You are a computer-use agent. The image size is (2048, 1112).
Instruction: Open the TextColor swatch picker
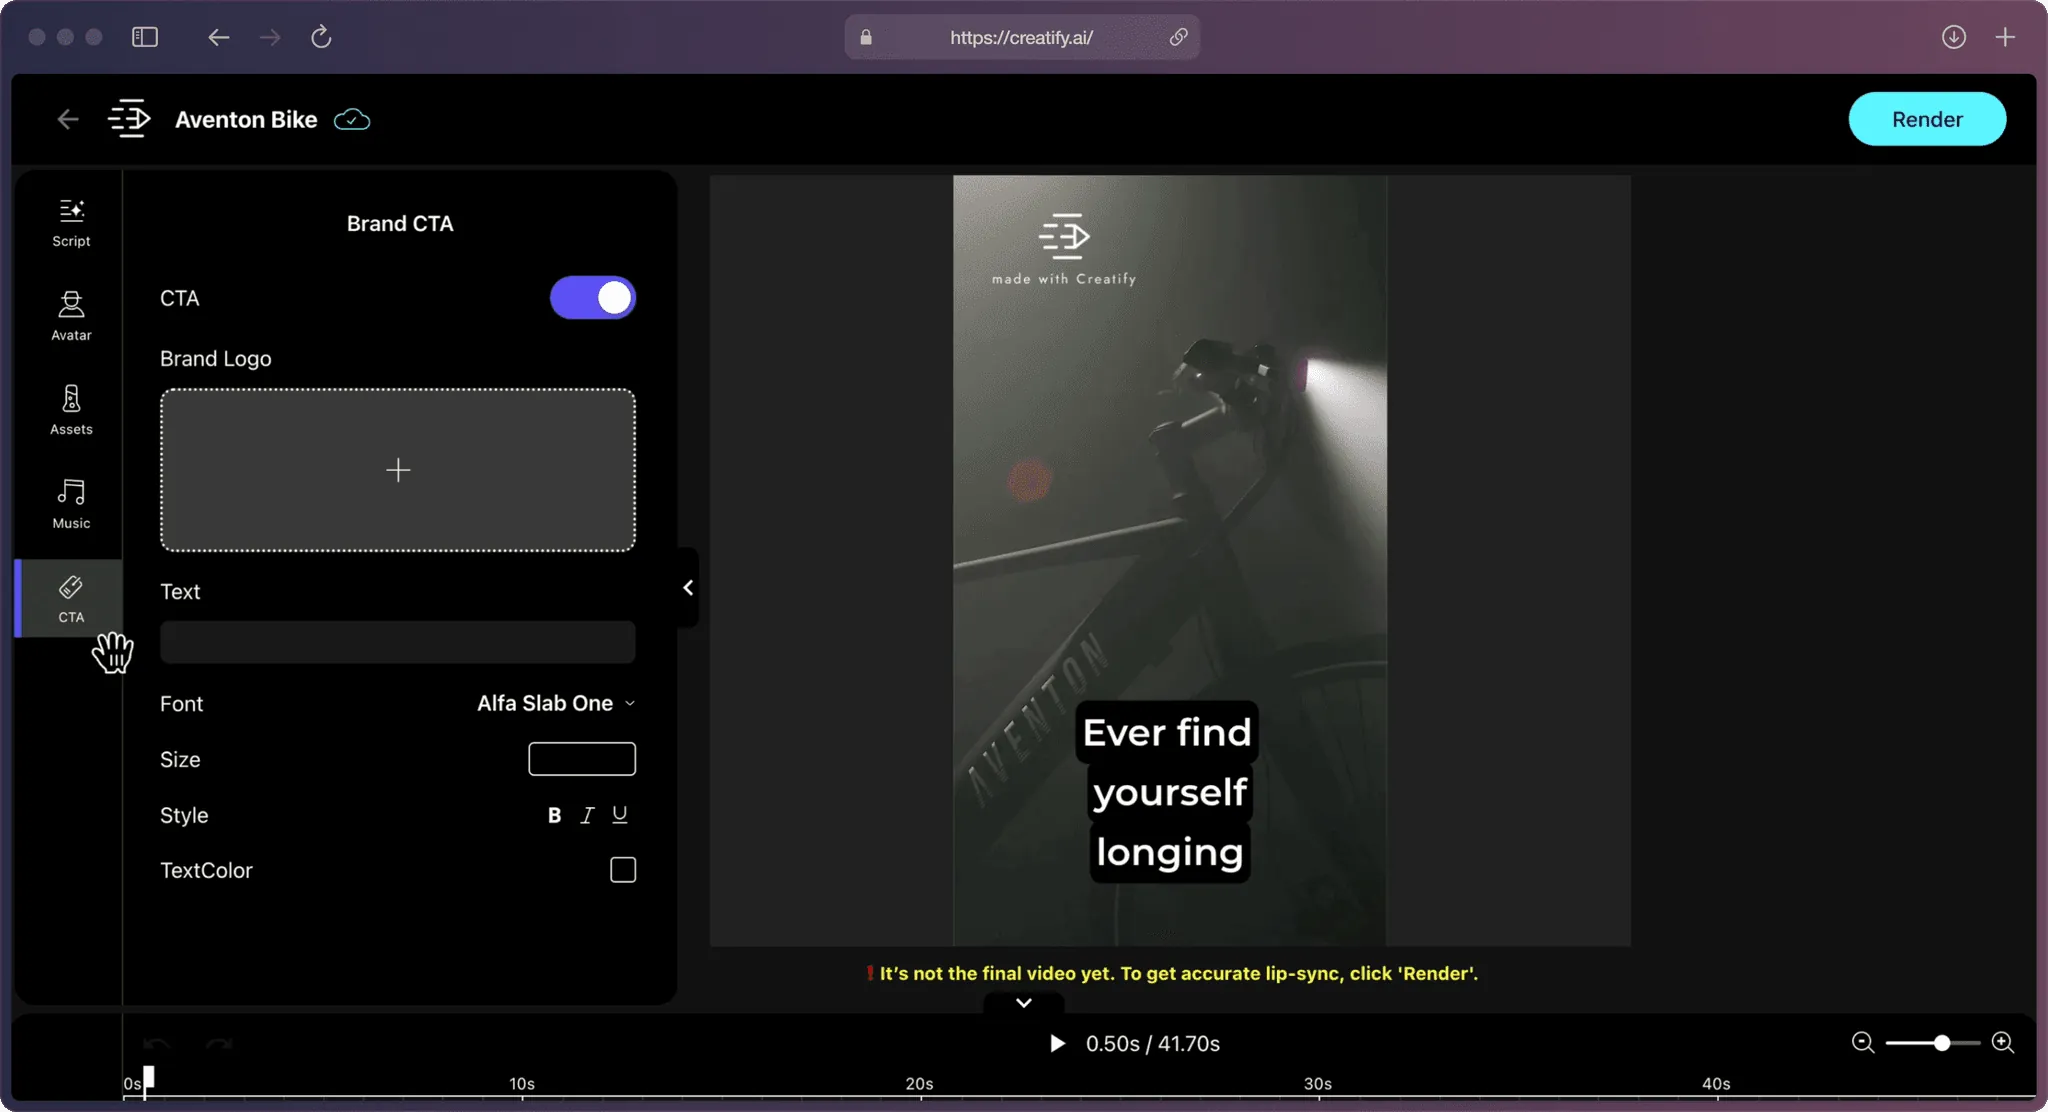click(x=623, y=870)
